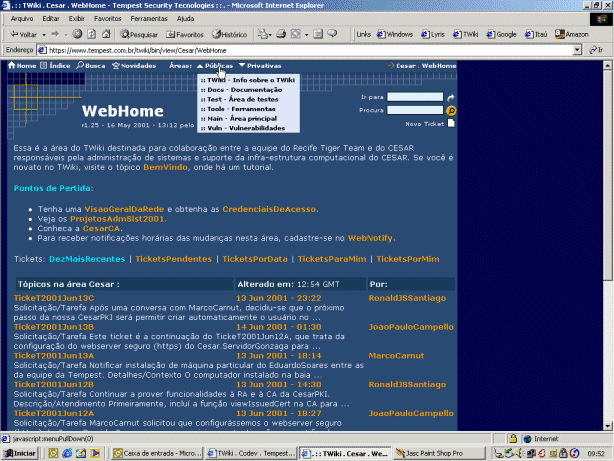Click the magnifier icon beside Procura

point(451,110)
